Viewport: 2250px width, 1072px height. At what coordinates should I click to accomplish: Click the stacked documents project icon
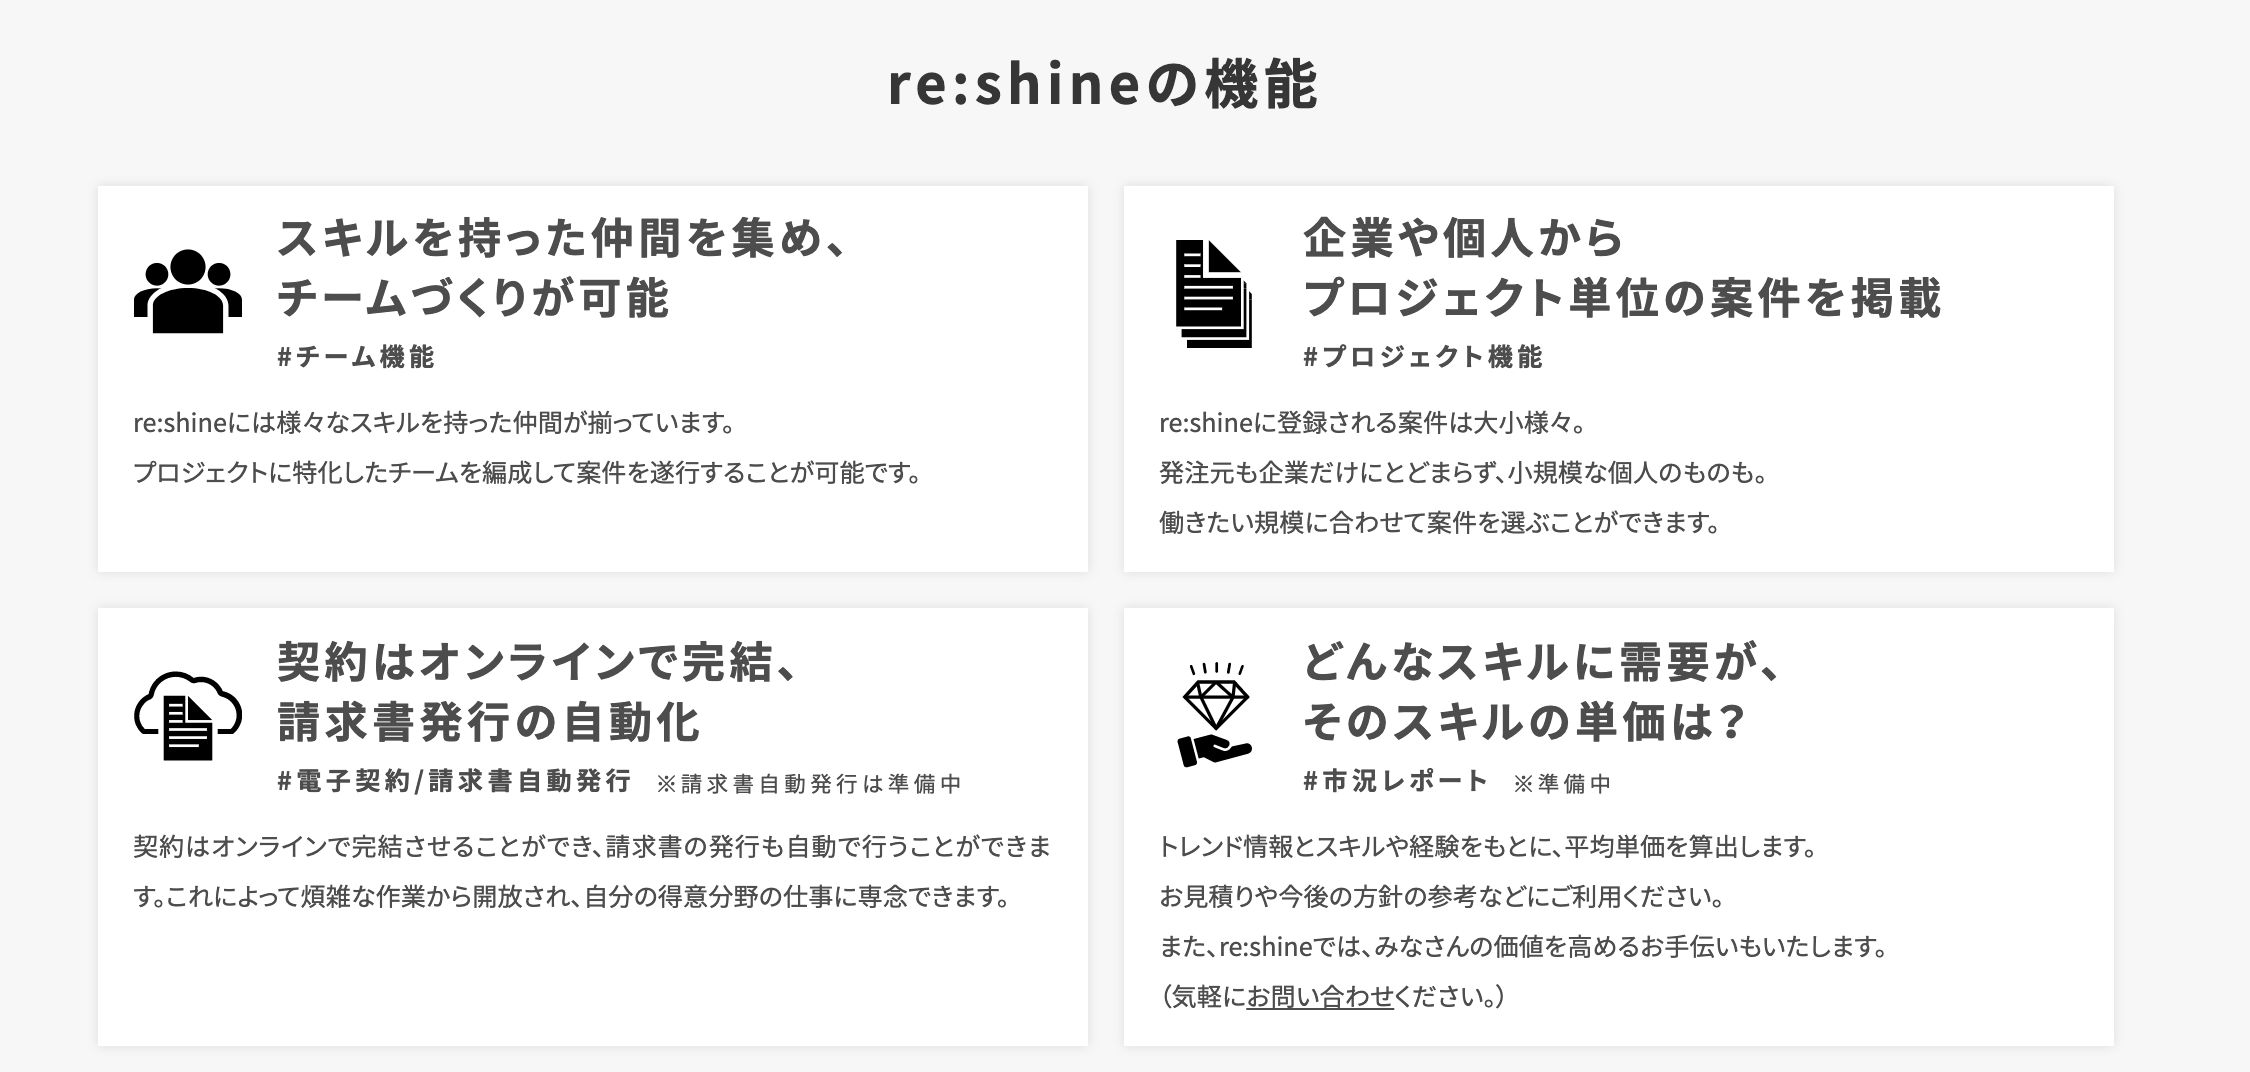click(1213, 294)
